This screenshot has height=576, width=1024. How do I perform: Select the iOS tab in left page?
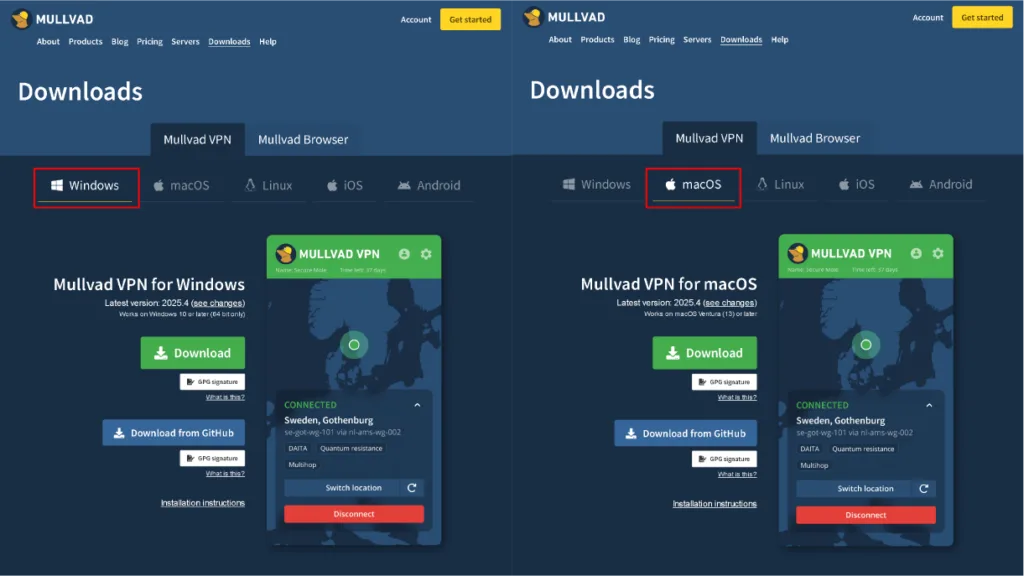pyautogui.click(x=345, y=185)
